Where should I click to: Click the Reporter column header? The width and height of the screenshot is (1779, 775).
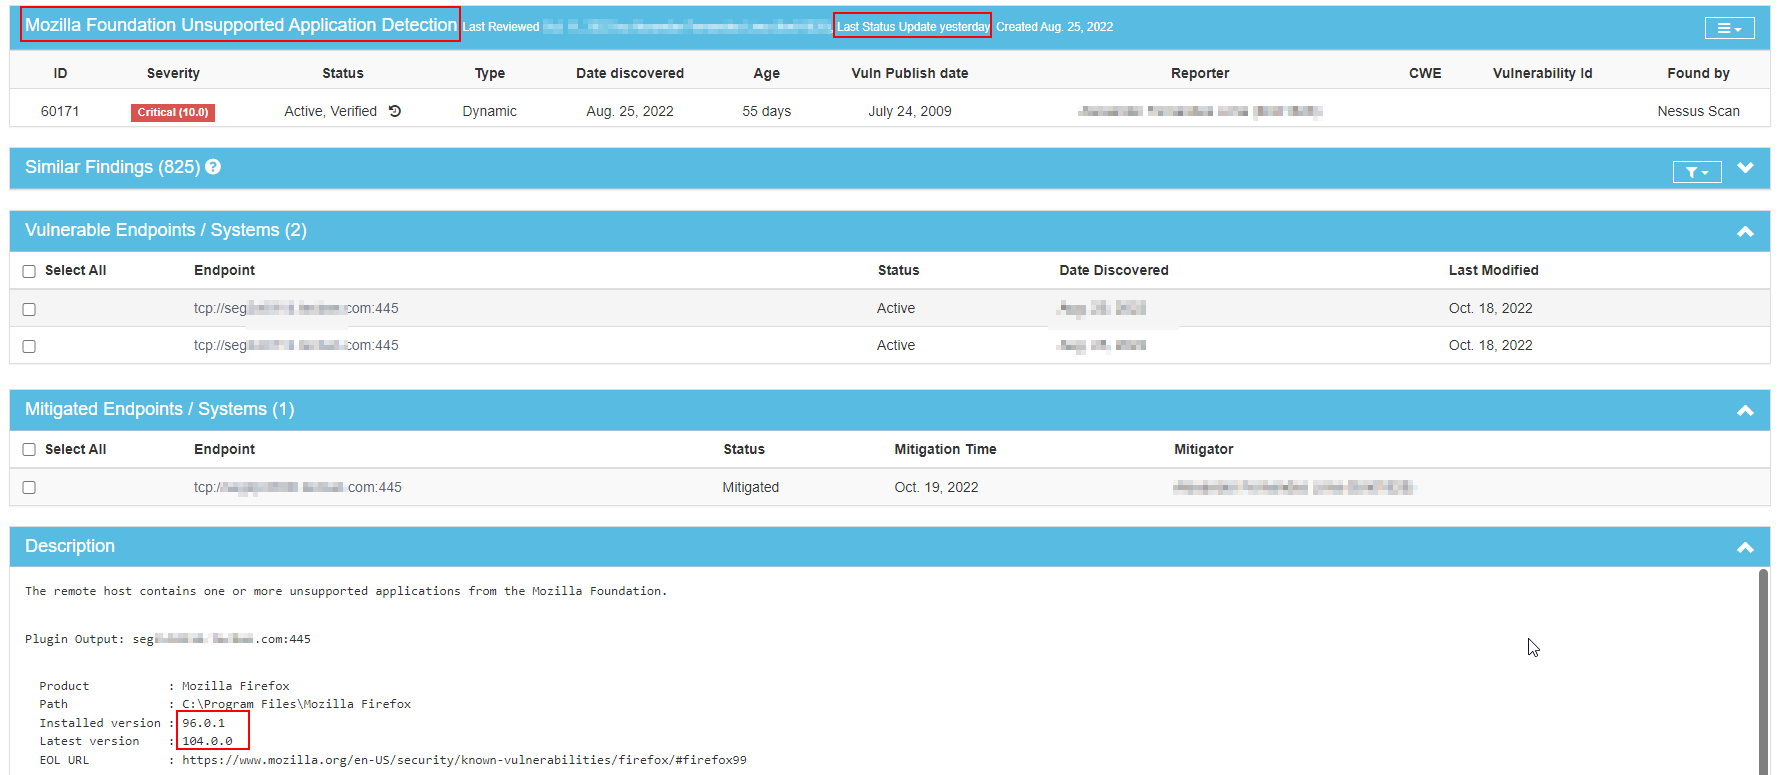pyautogui.click(x=1200, y=73)
